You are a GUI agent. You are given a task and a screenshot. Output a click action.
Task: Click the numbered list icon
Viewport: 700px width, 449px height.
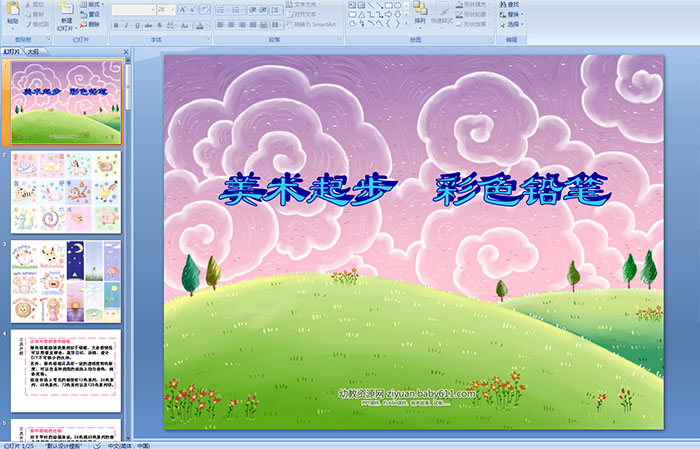click(237, 10)
